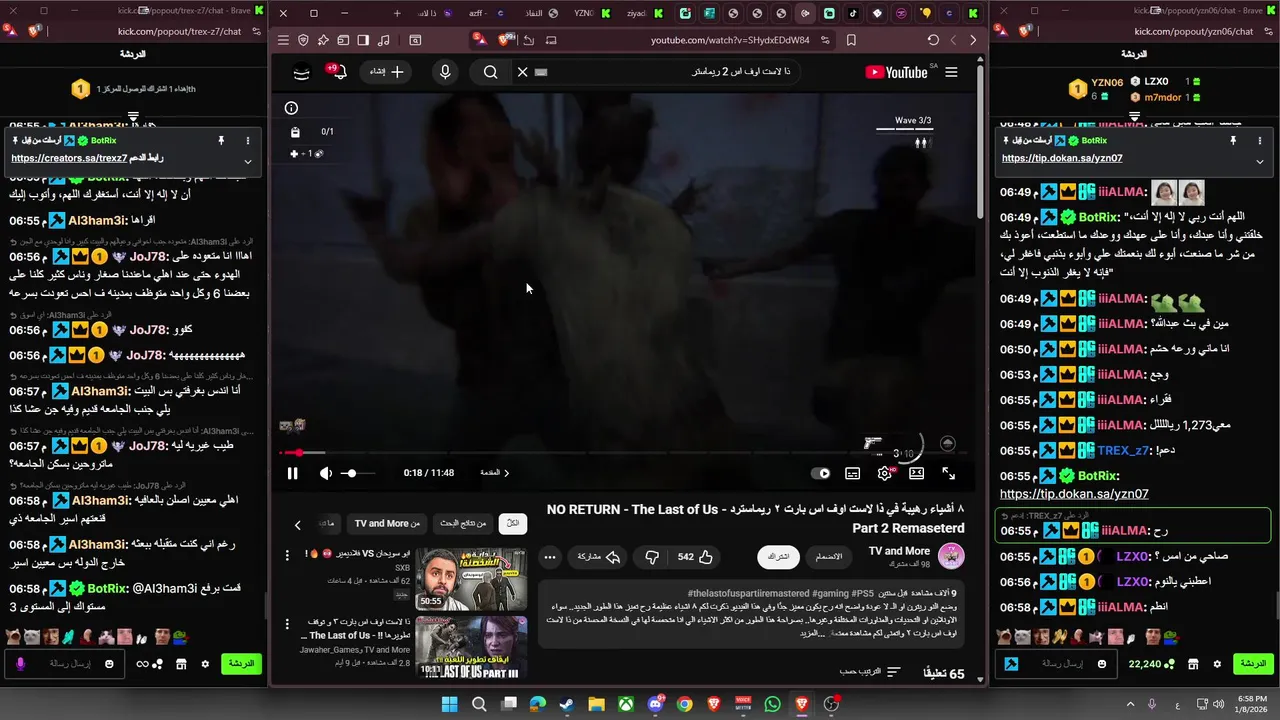Viewport: 1280px width, 720px height.
Task: Join TV and More channel membership
Action: pyautogui.click(x=828, y=557)
